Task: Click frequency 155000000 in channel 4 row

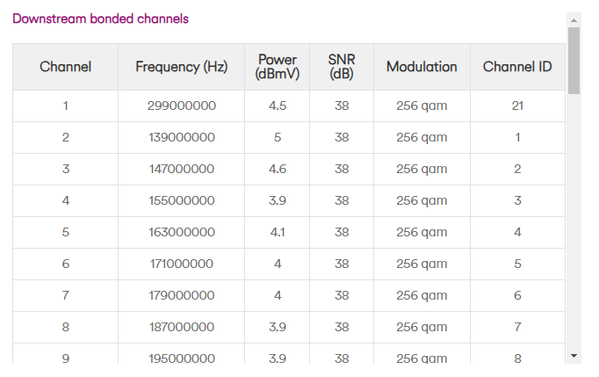Action: click(181, 201)
